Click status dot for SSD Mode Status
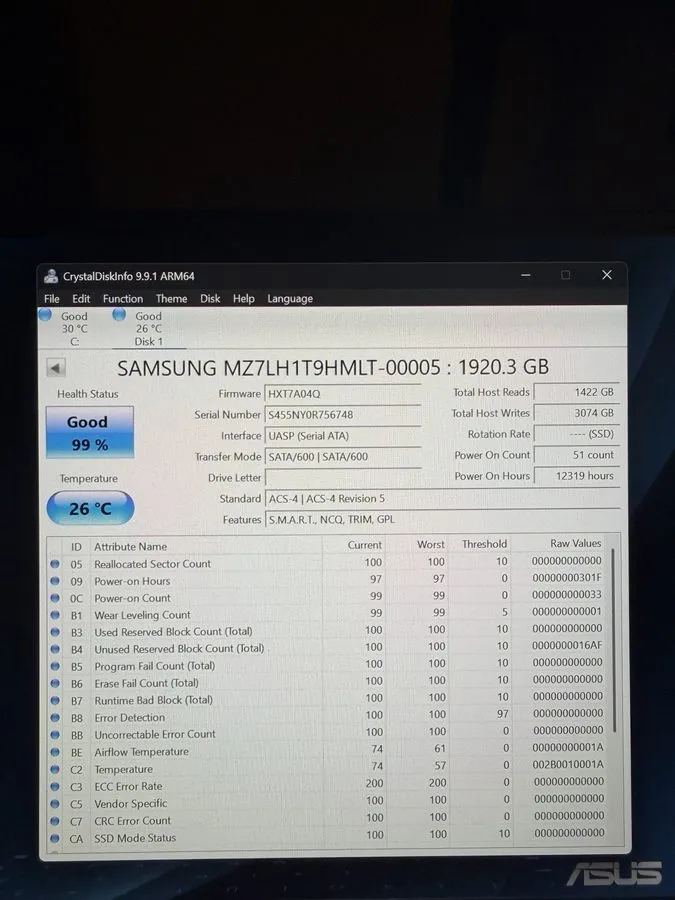 55,838
